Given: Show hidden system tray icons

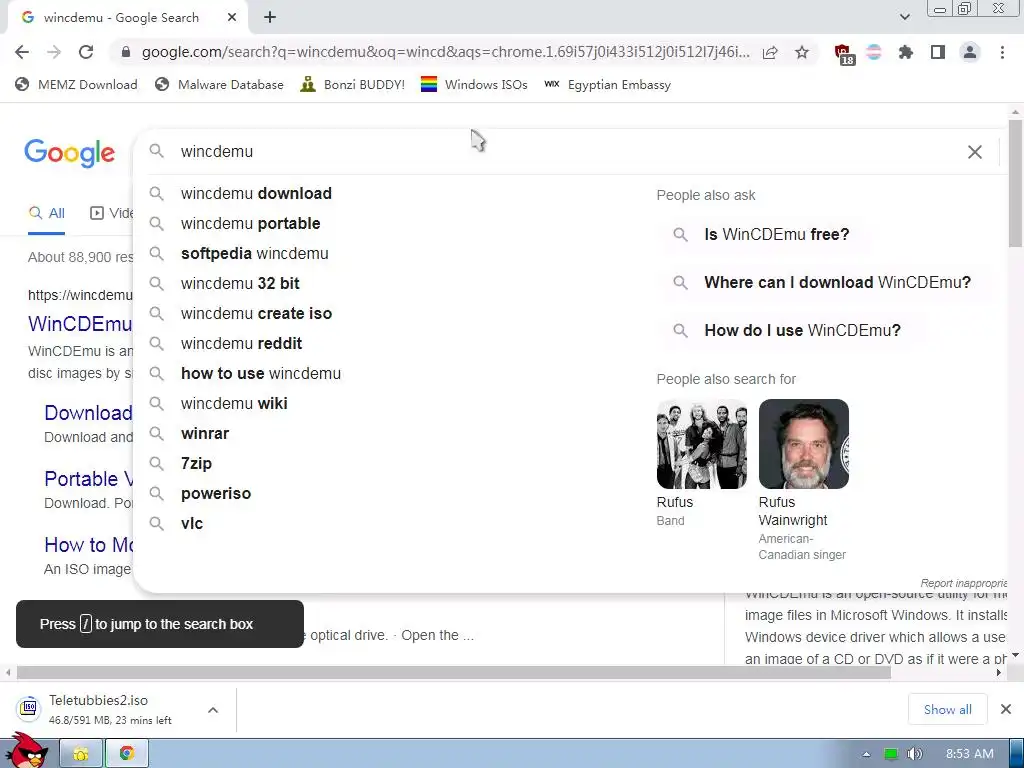Looking at the screenshot, I should tap(866, 754).
